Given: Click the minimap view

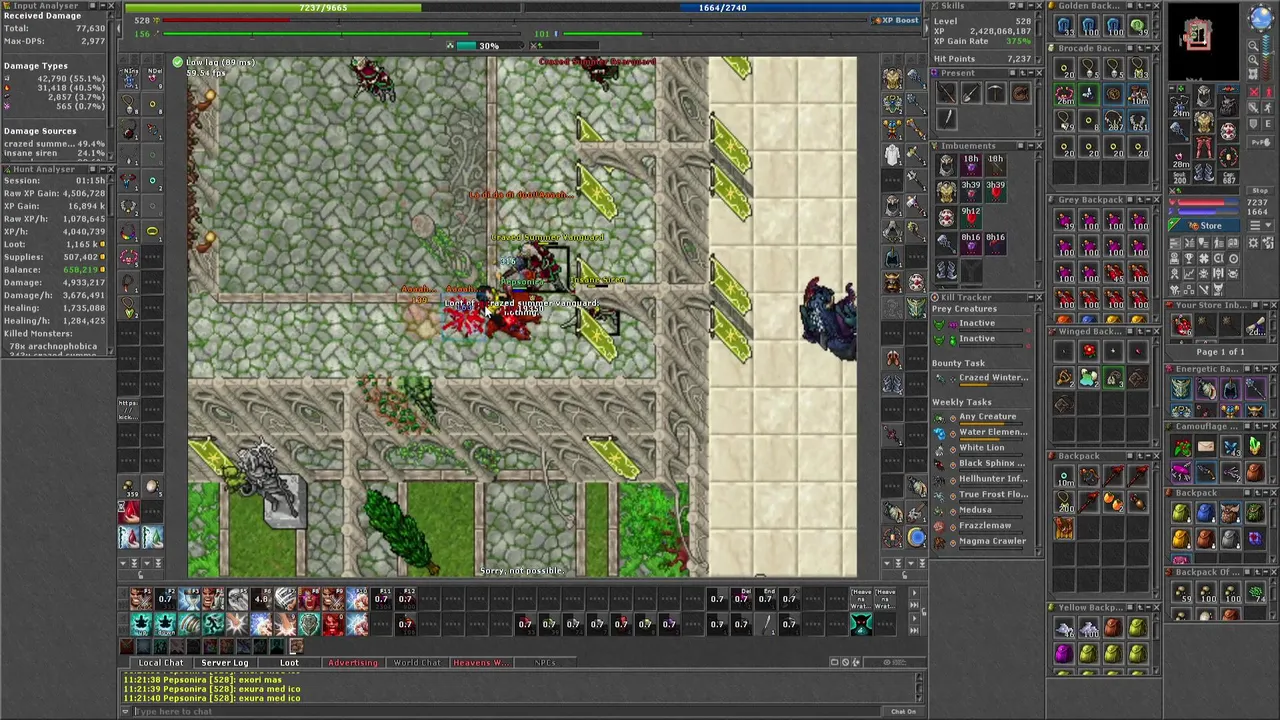Looking at the screenshot, I should pos(1204,41).
